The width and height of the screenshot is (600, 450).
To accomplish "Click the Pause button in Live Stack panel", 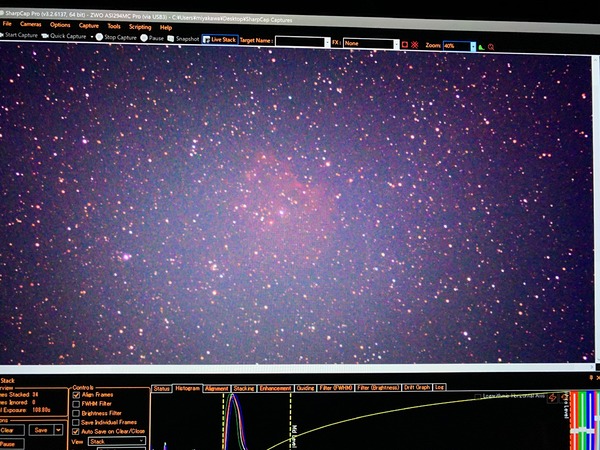I will click(x=11, y=444).
